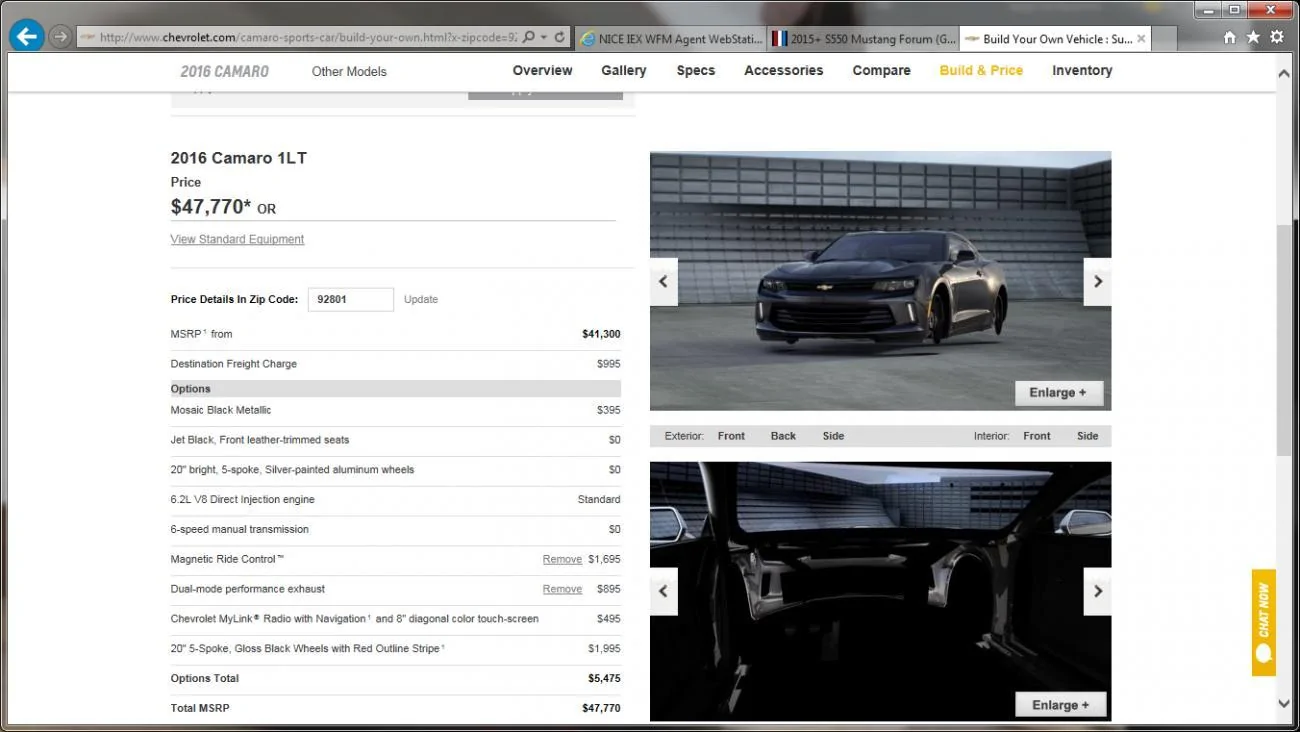Select Build & Price nav item
1300x732 pixels.
[x=981, y=70]
